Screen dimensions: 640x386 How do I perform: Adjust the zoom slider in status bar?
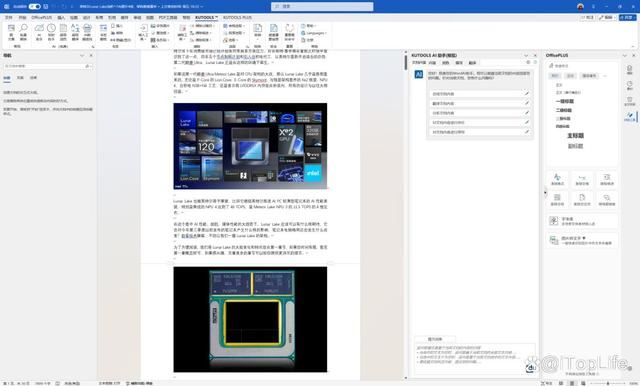click(x=608, y=383)
